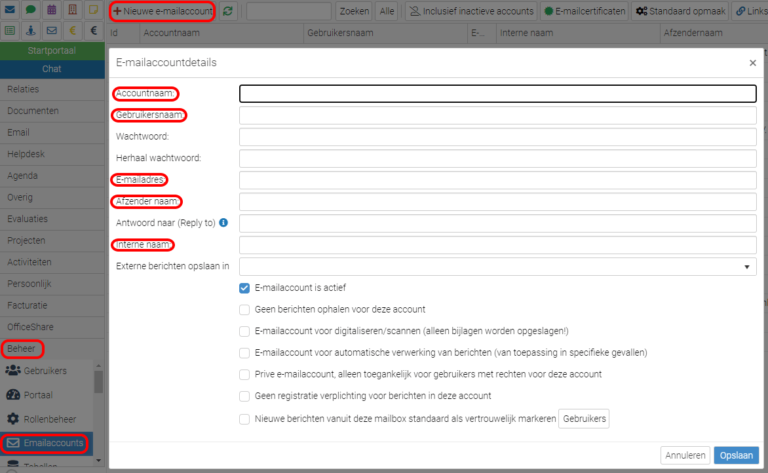
Task: Open Documenten menu section
Action: (x=52, y=111)
